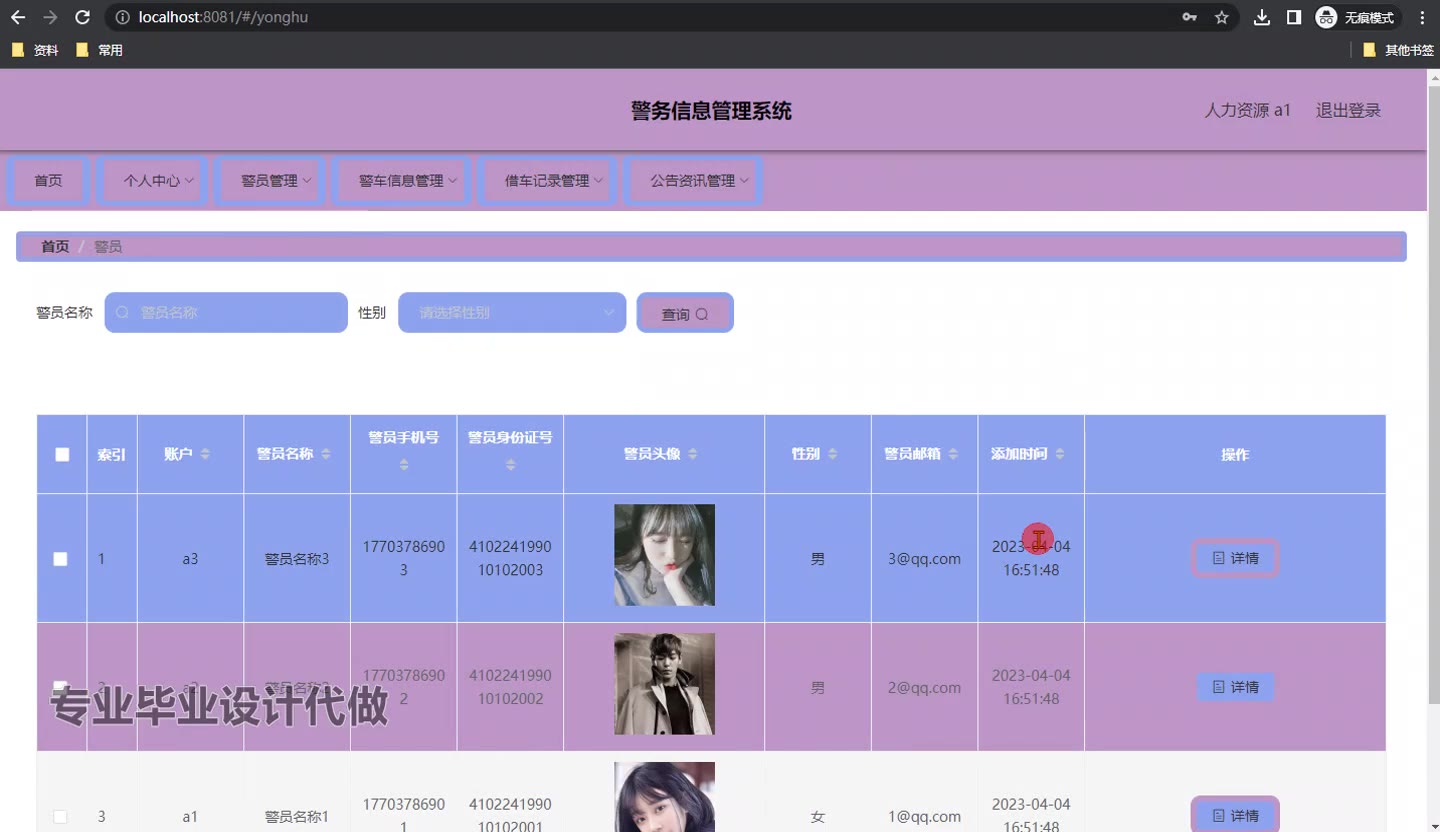This screenshot has width=1440, height=832.
Task: Click the 警员名称1 name cell
Action: click(297, 817)
